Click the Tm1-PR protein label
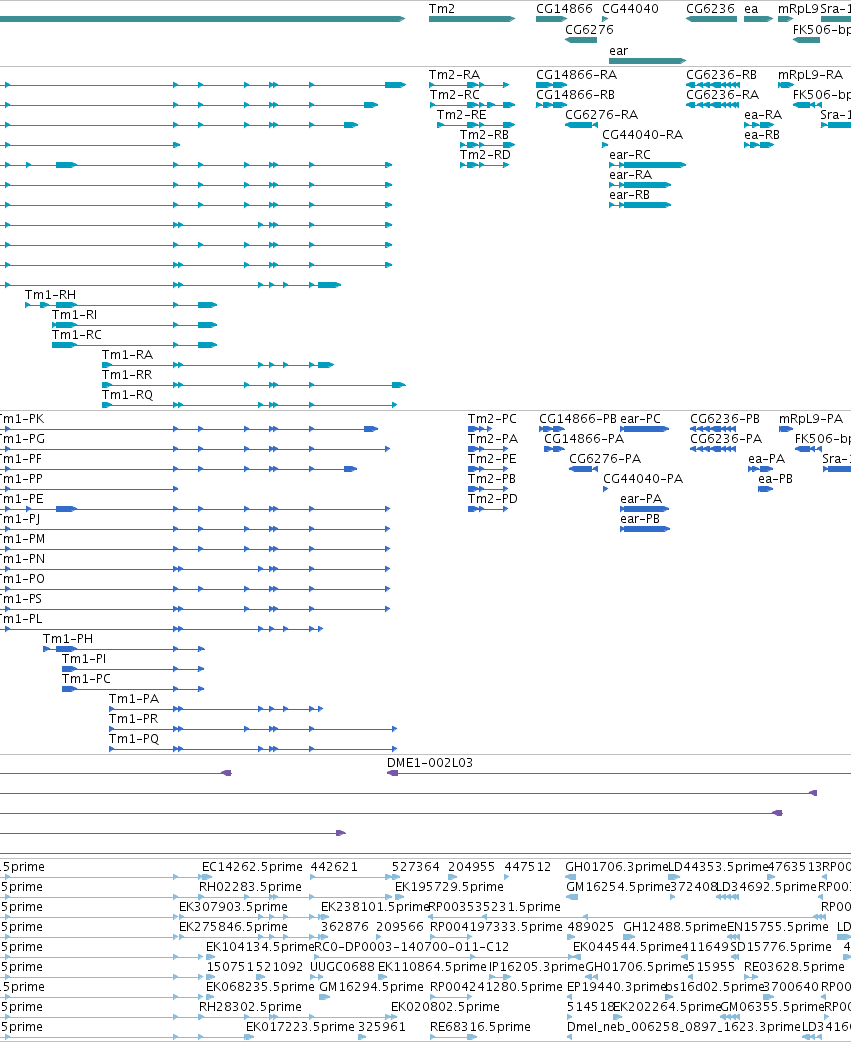The height and width of the screenshot is (1042, 851). pos(134,718)
